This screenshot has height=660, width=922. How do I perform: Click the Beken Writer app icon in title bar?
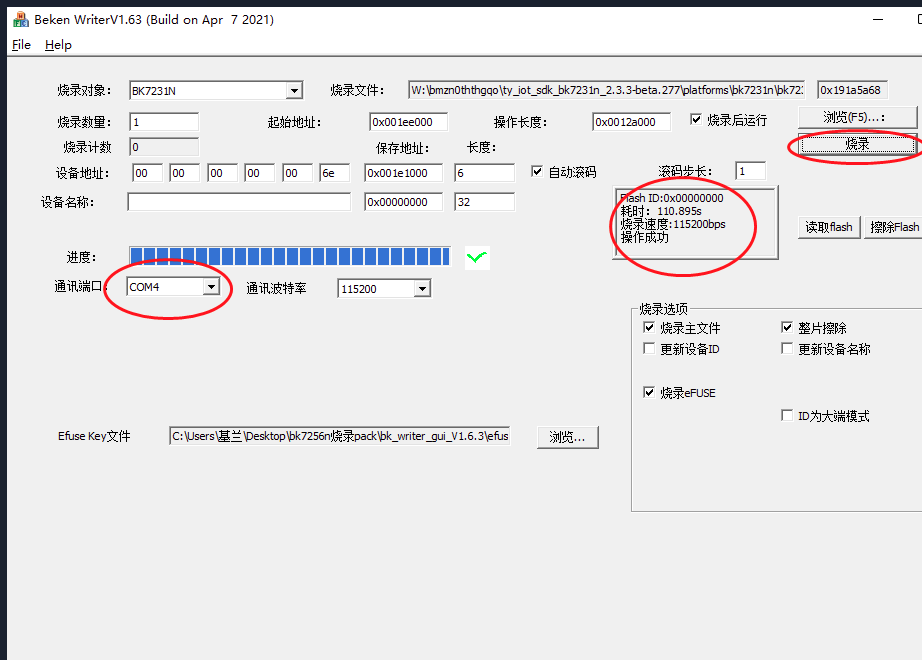[x=21, y=19]
